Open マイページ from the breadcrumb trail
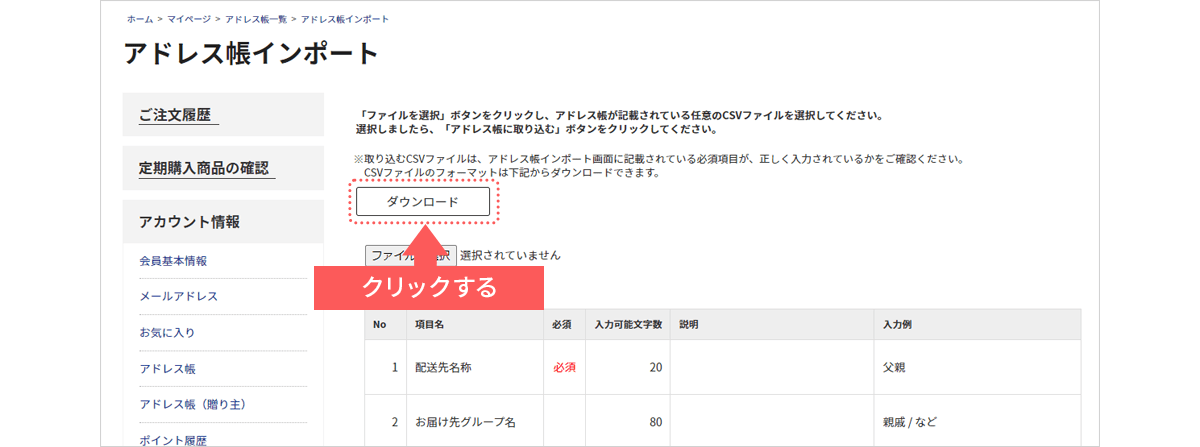Image resolution: width=1200 pixels, height=447 pixels. click(189, 19)
